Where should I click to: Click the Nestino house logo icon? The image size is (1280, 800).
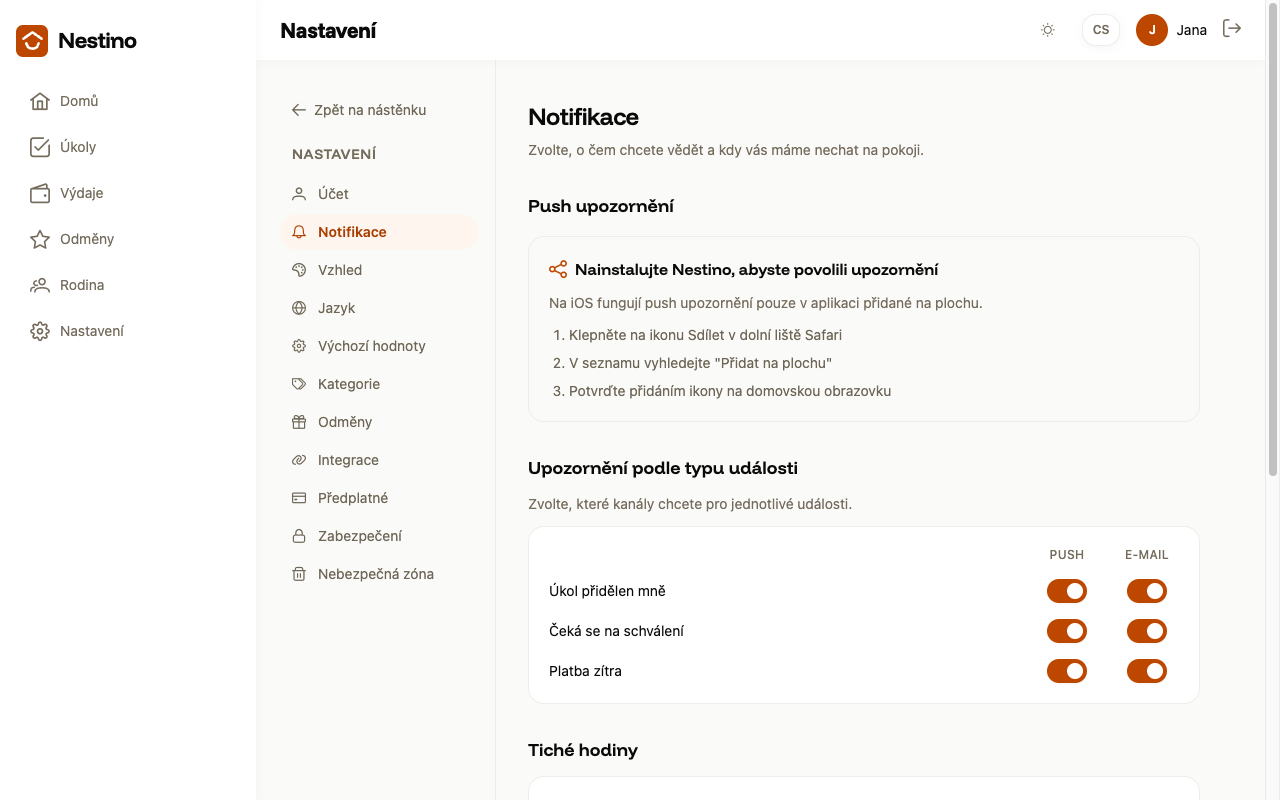pos(32,41)
